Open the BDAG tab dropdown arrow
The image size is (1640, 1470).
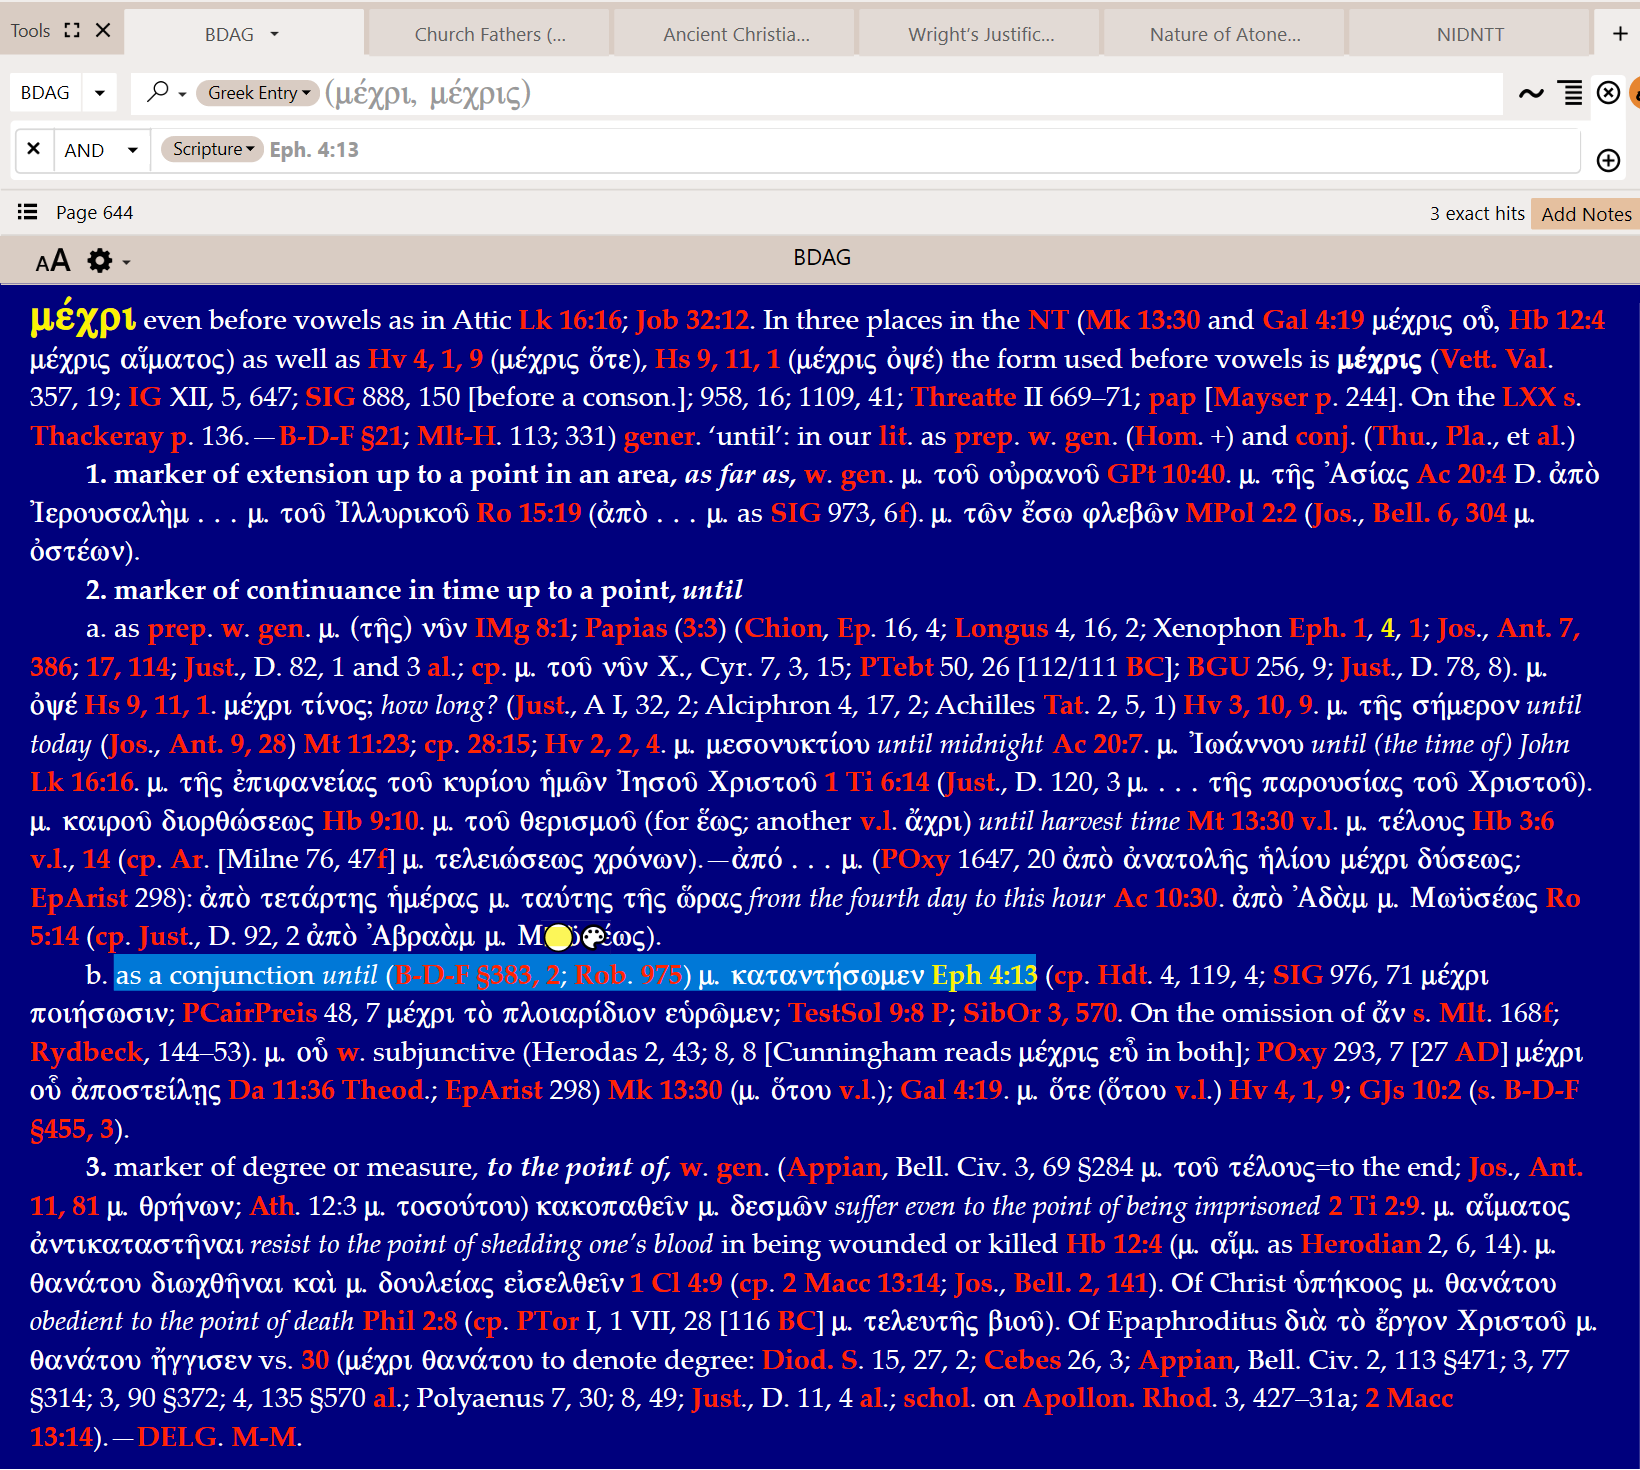pyautogui.click(x=274, y=34)
